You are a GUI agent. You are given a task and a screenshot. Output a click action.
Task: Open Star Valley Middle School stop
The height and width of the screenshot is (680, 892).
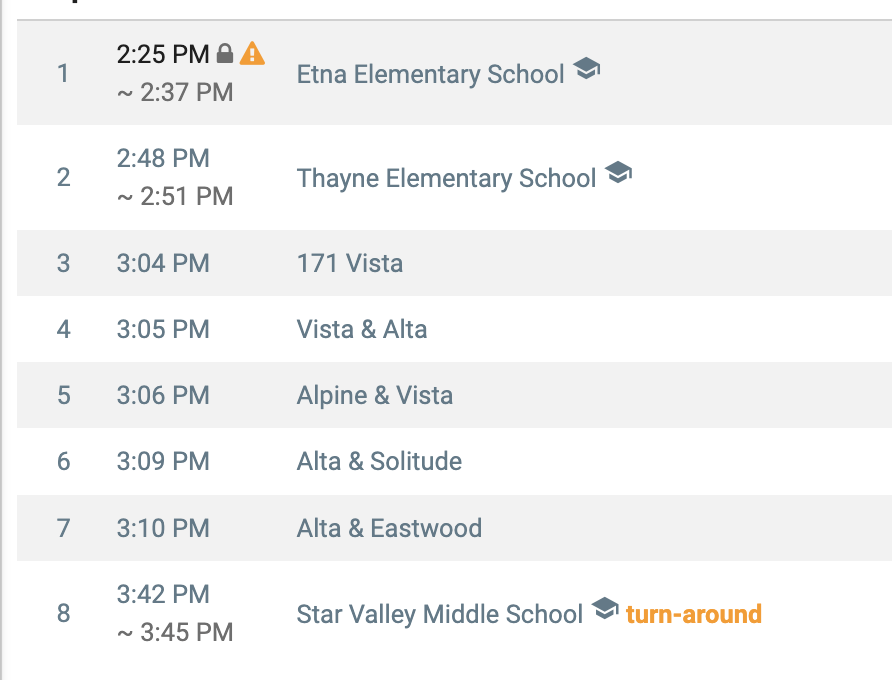440,615
